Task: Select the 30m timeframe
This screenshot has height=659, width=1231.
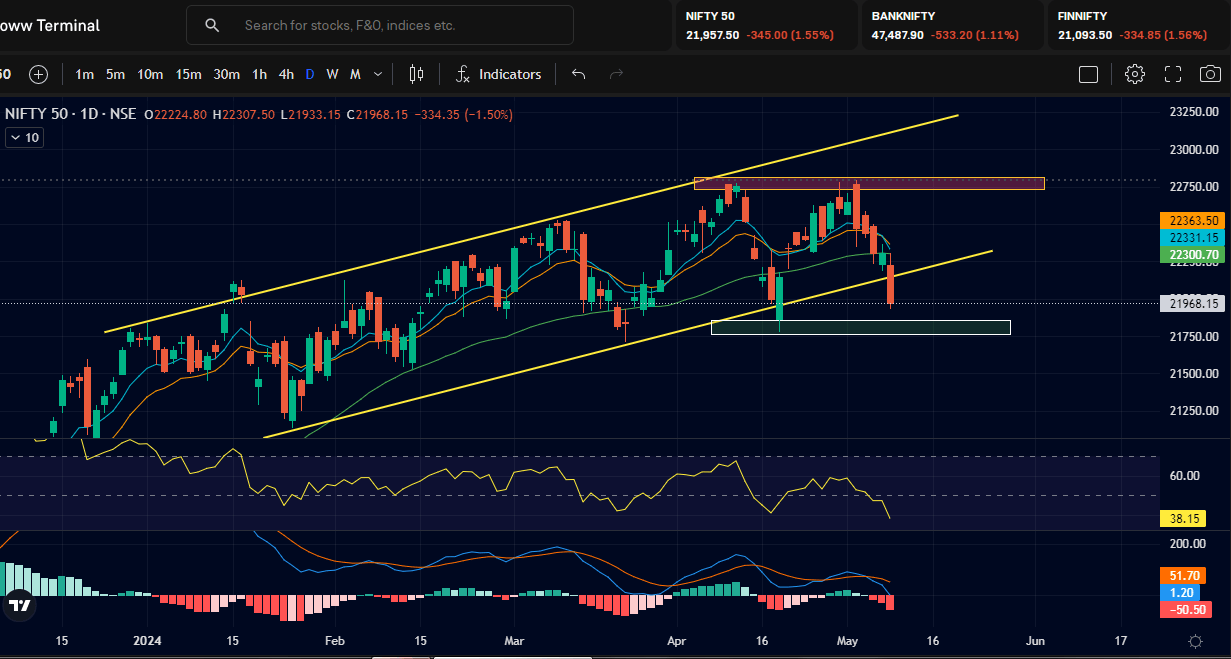Action: (226, 74)
